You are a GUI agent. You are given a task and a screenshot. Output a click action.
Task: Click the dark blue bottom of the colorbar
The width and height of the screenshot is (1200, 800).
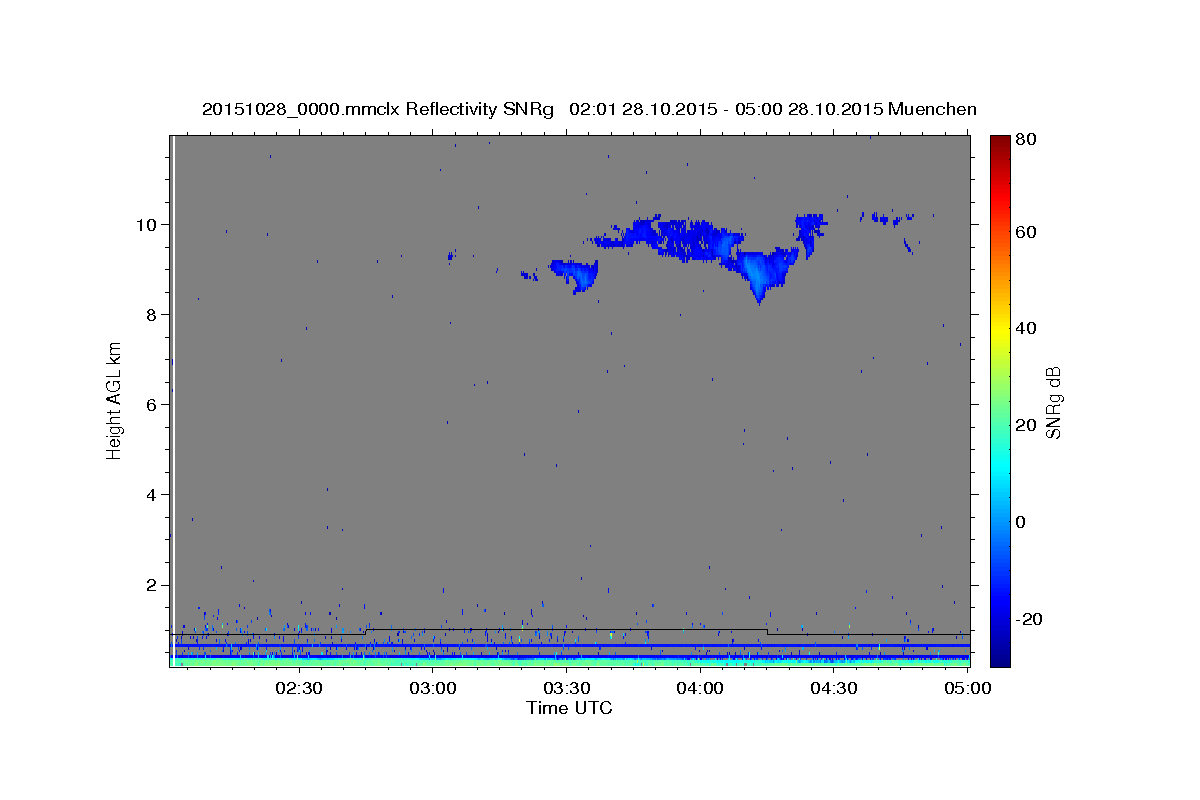[x=999, y=656]
